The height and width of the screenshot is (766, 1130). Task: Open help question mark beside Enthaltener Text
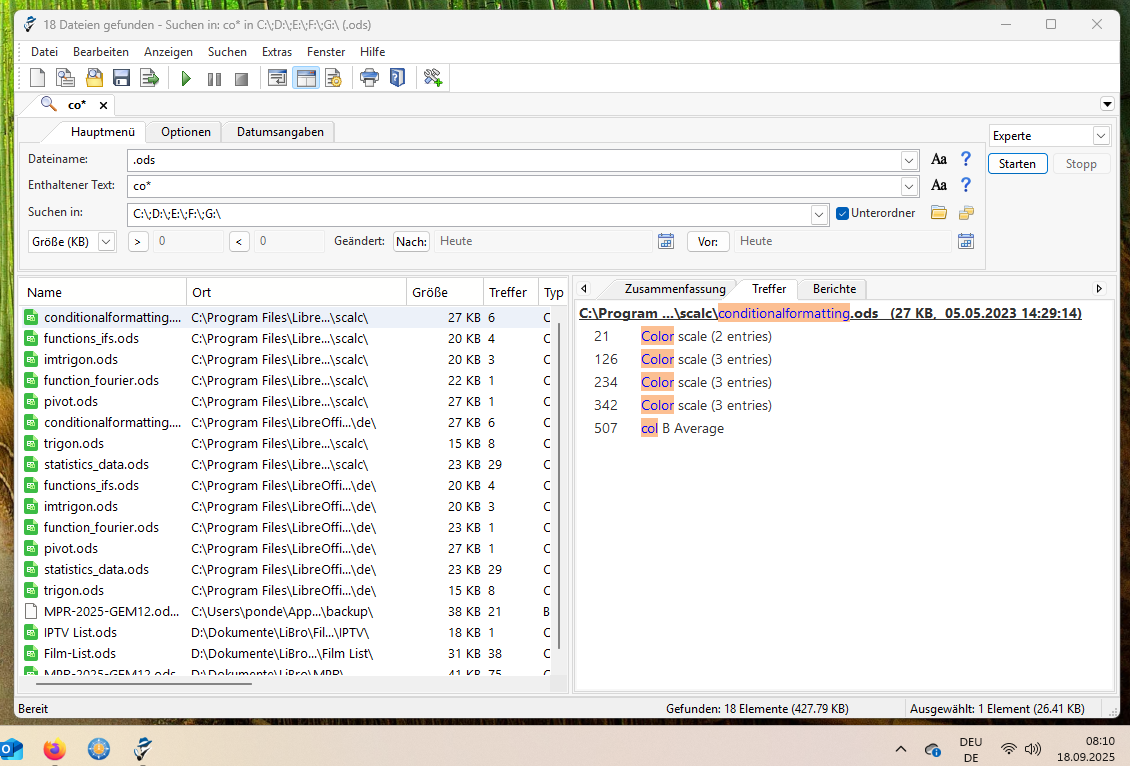tap(966, 185)
